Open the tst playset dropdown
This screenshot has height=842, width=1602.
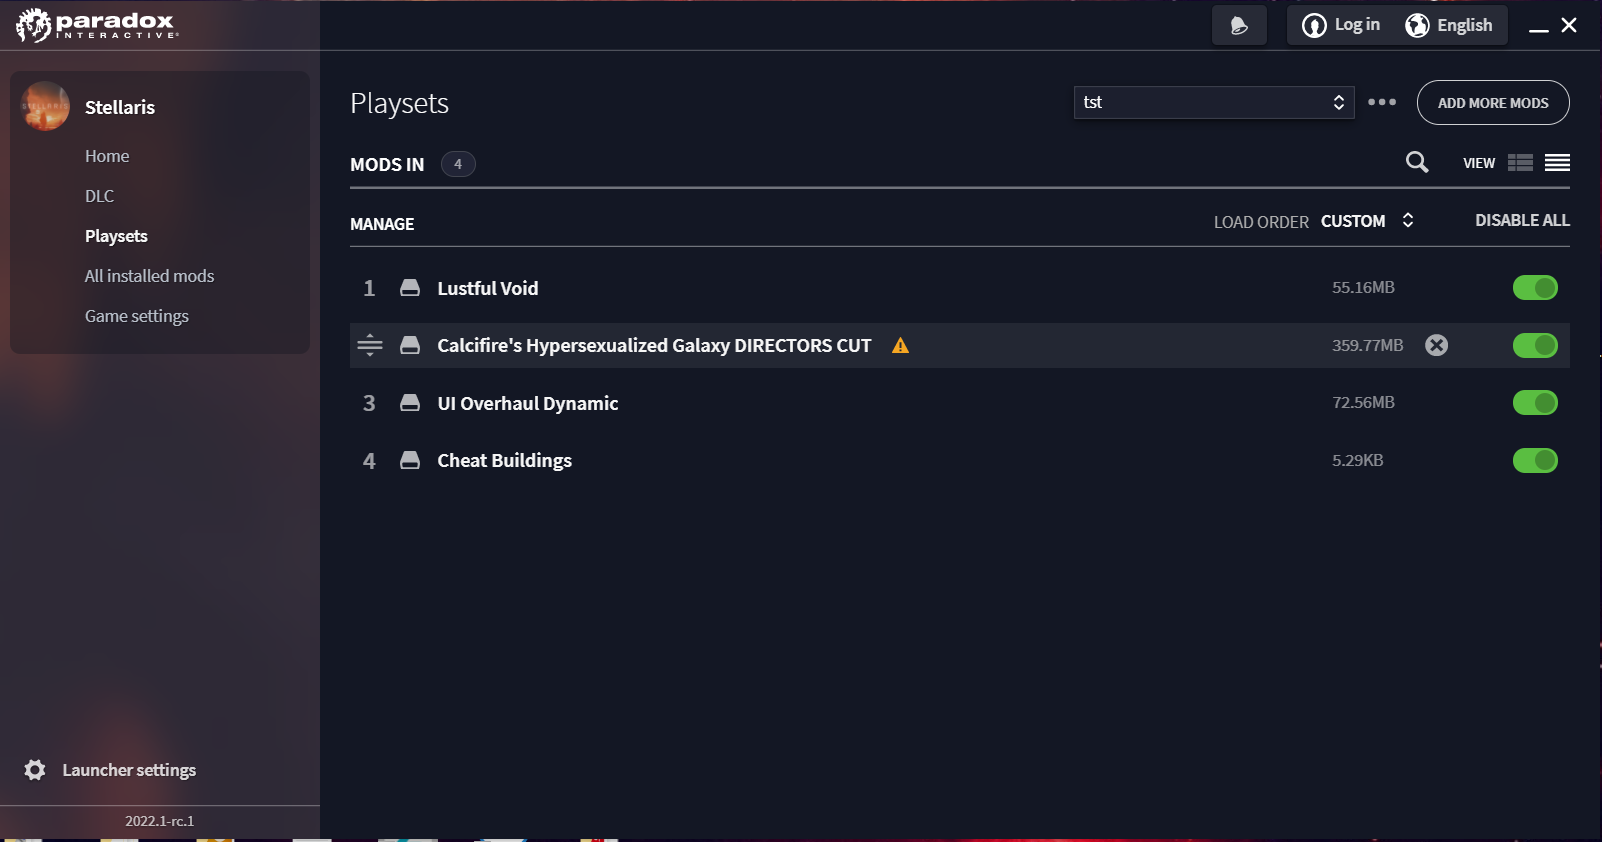[1214, 102]
